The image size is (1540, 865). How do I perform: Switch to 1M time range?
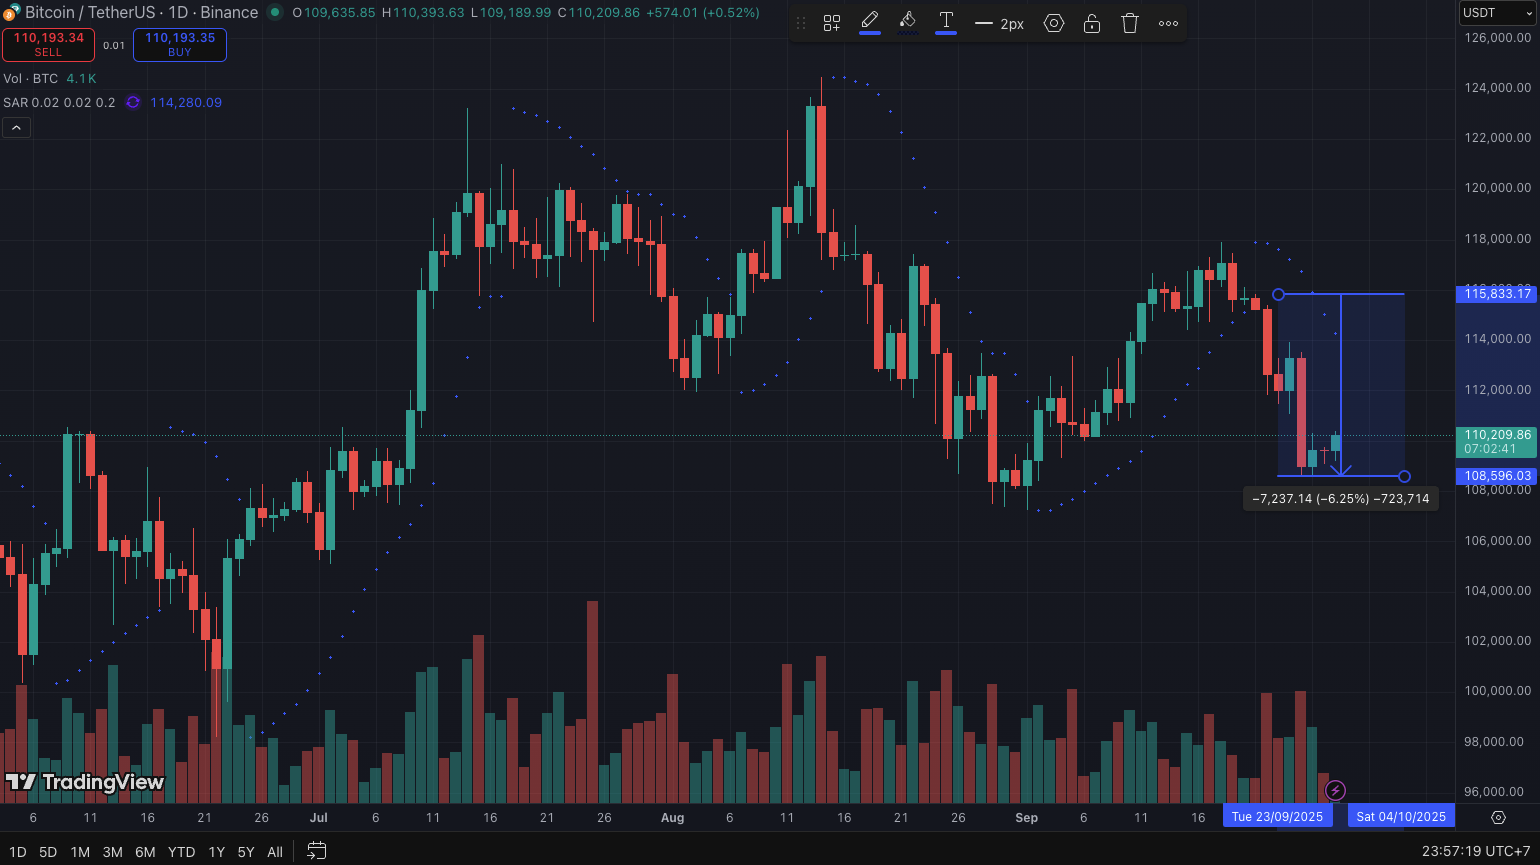pyautogui.click(x=80, y=852)
